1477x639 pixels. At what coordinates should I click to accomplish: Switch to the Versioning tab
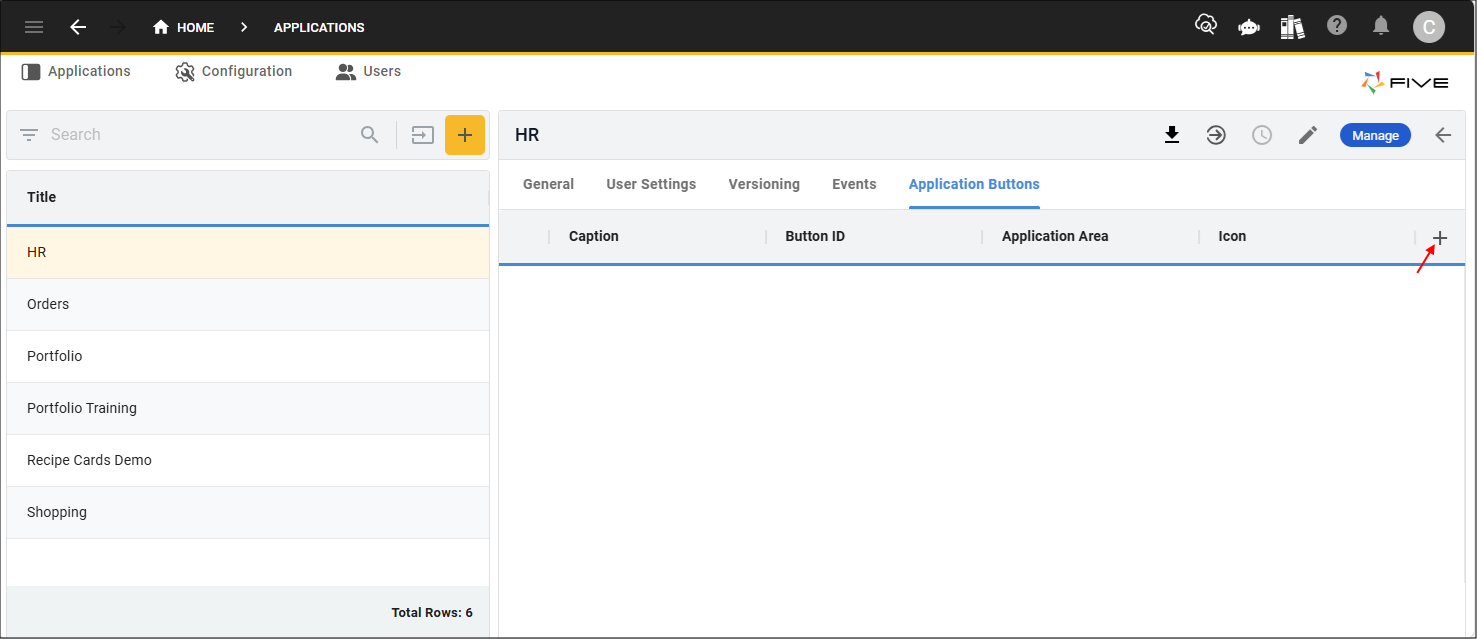tap(763, 184)
